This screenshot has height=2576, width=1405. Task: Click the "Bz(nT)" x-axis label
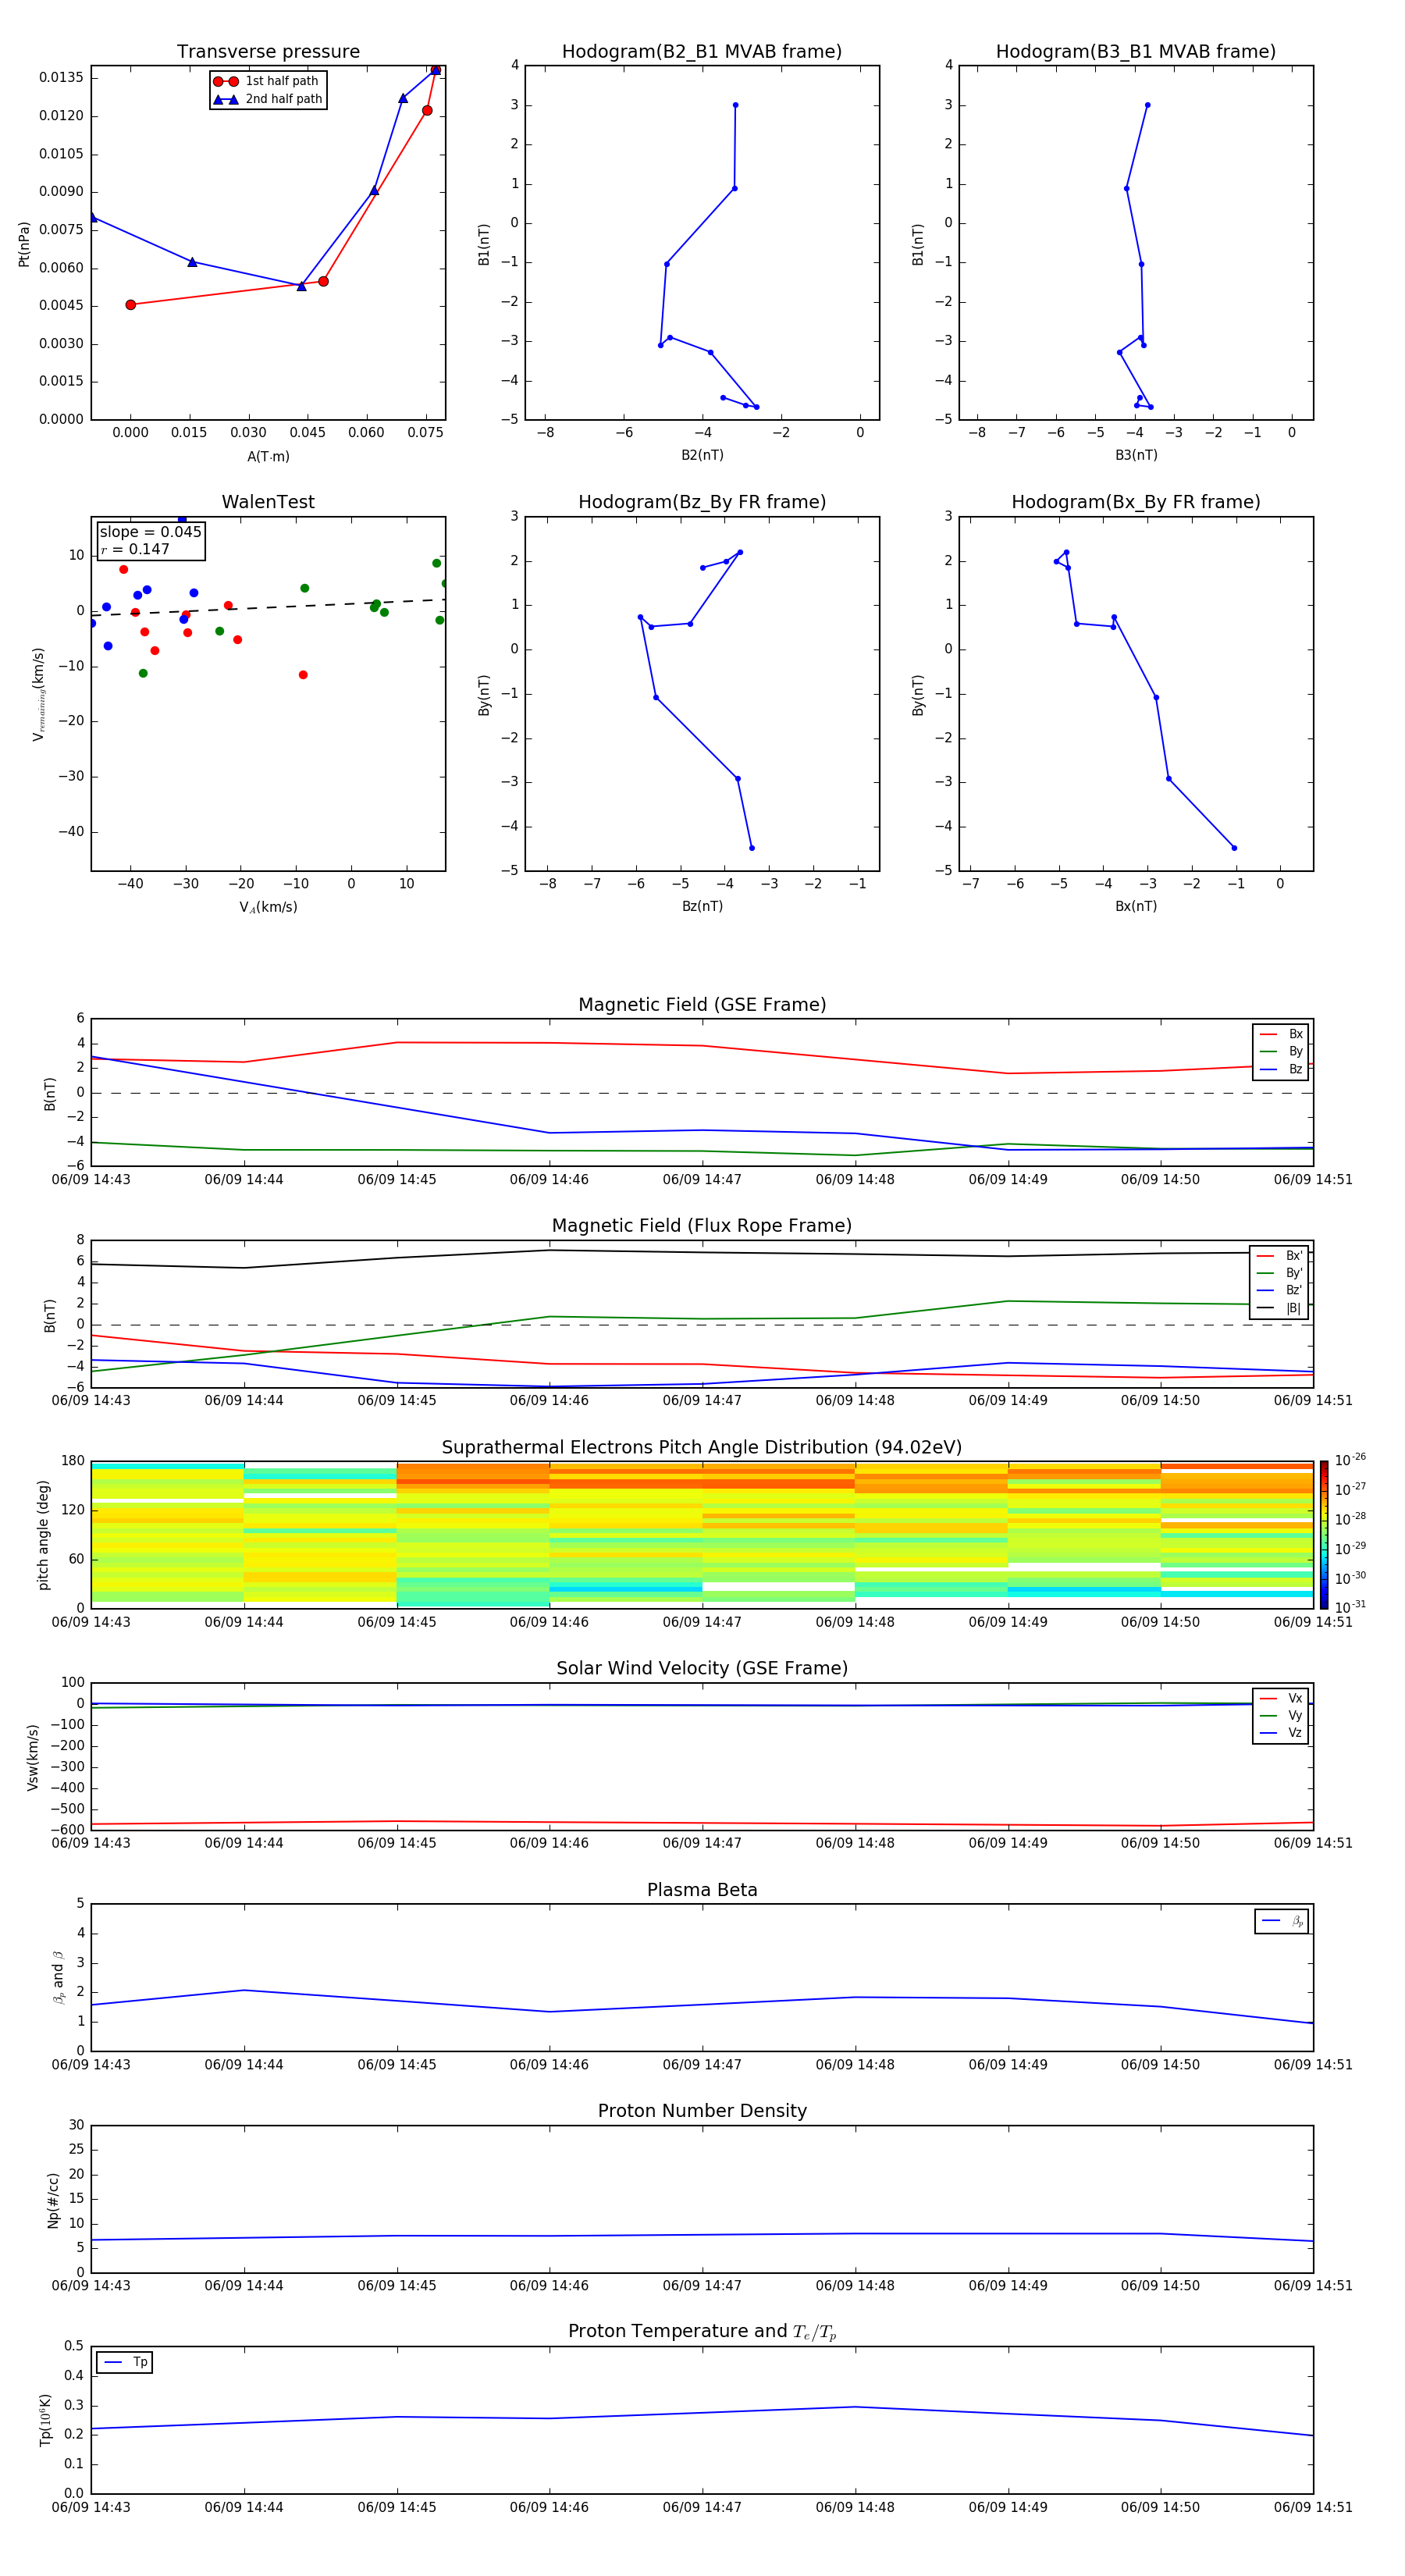click(x=702, y=906)
